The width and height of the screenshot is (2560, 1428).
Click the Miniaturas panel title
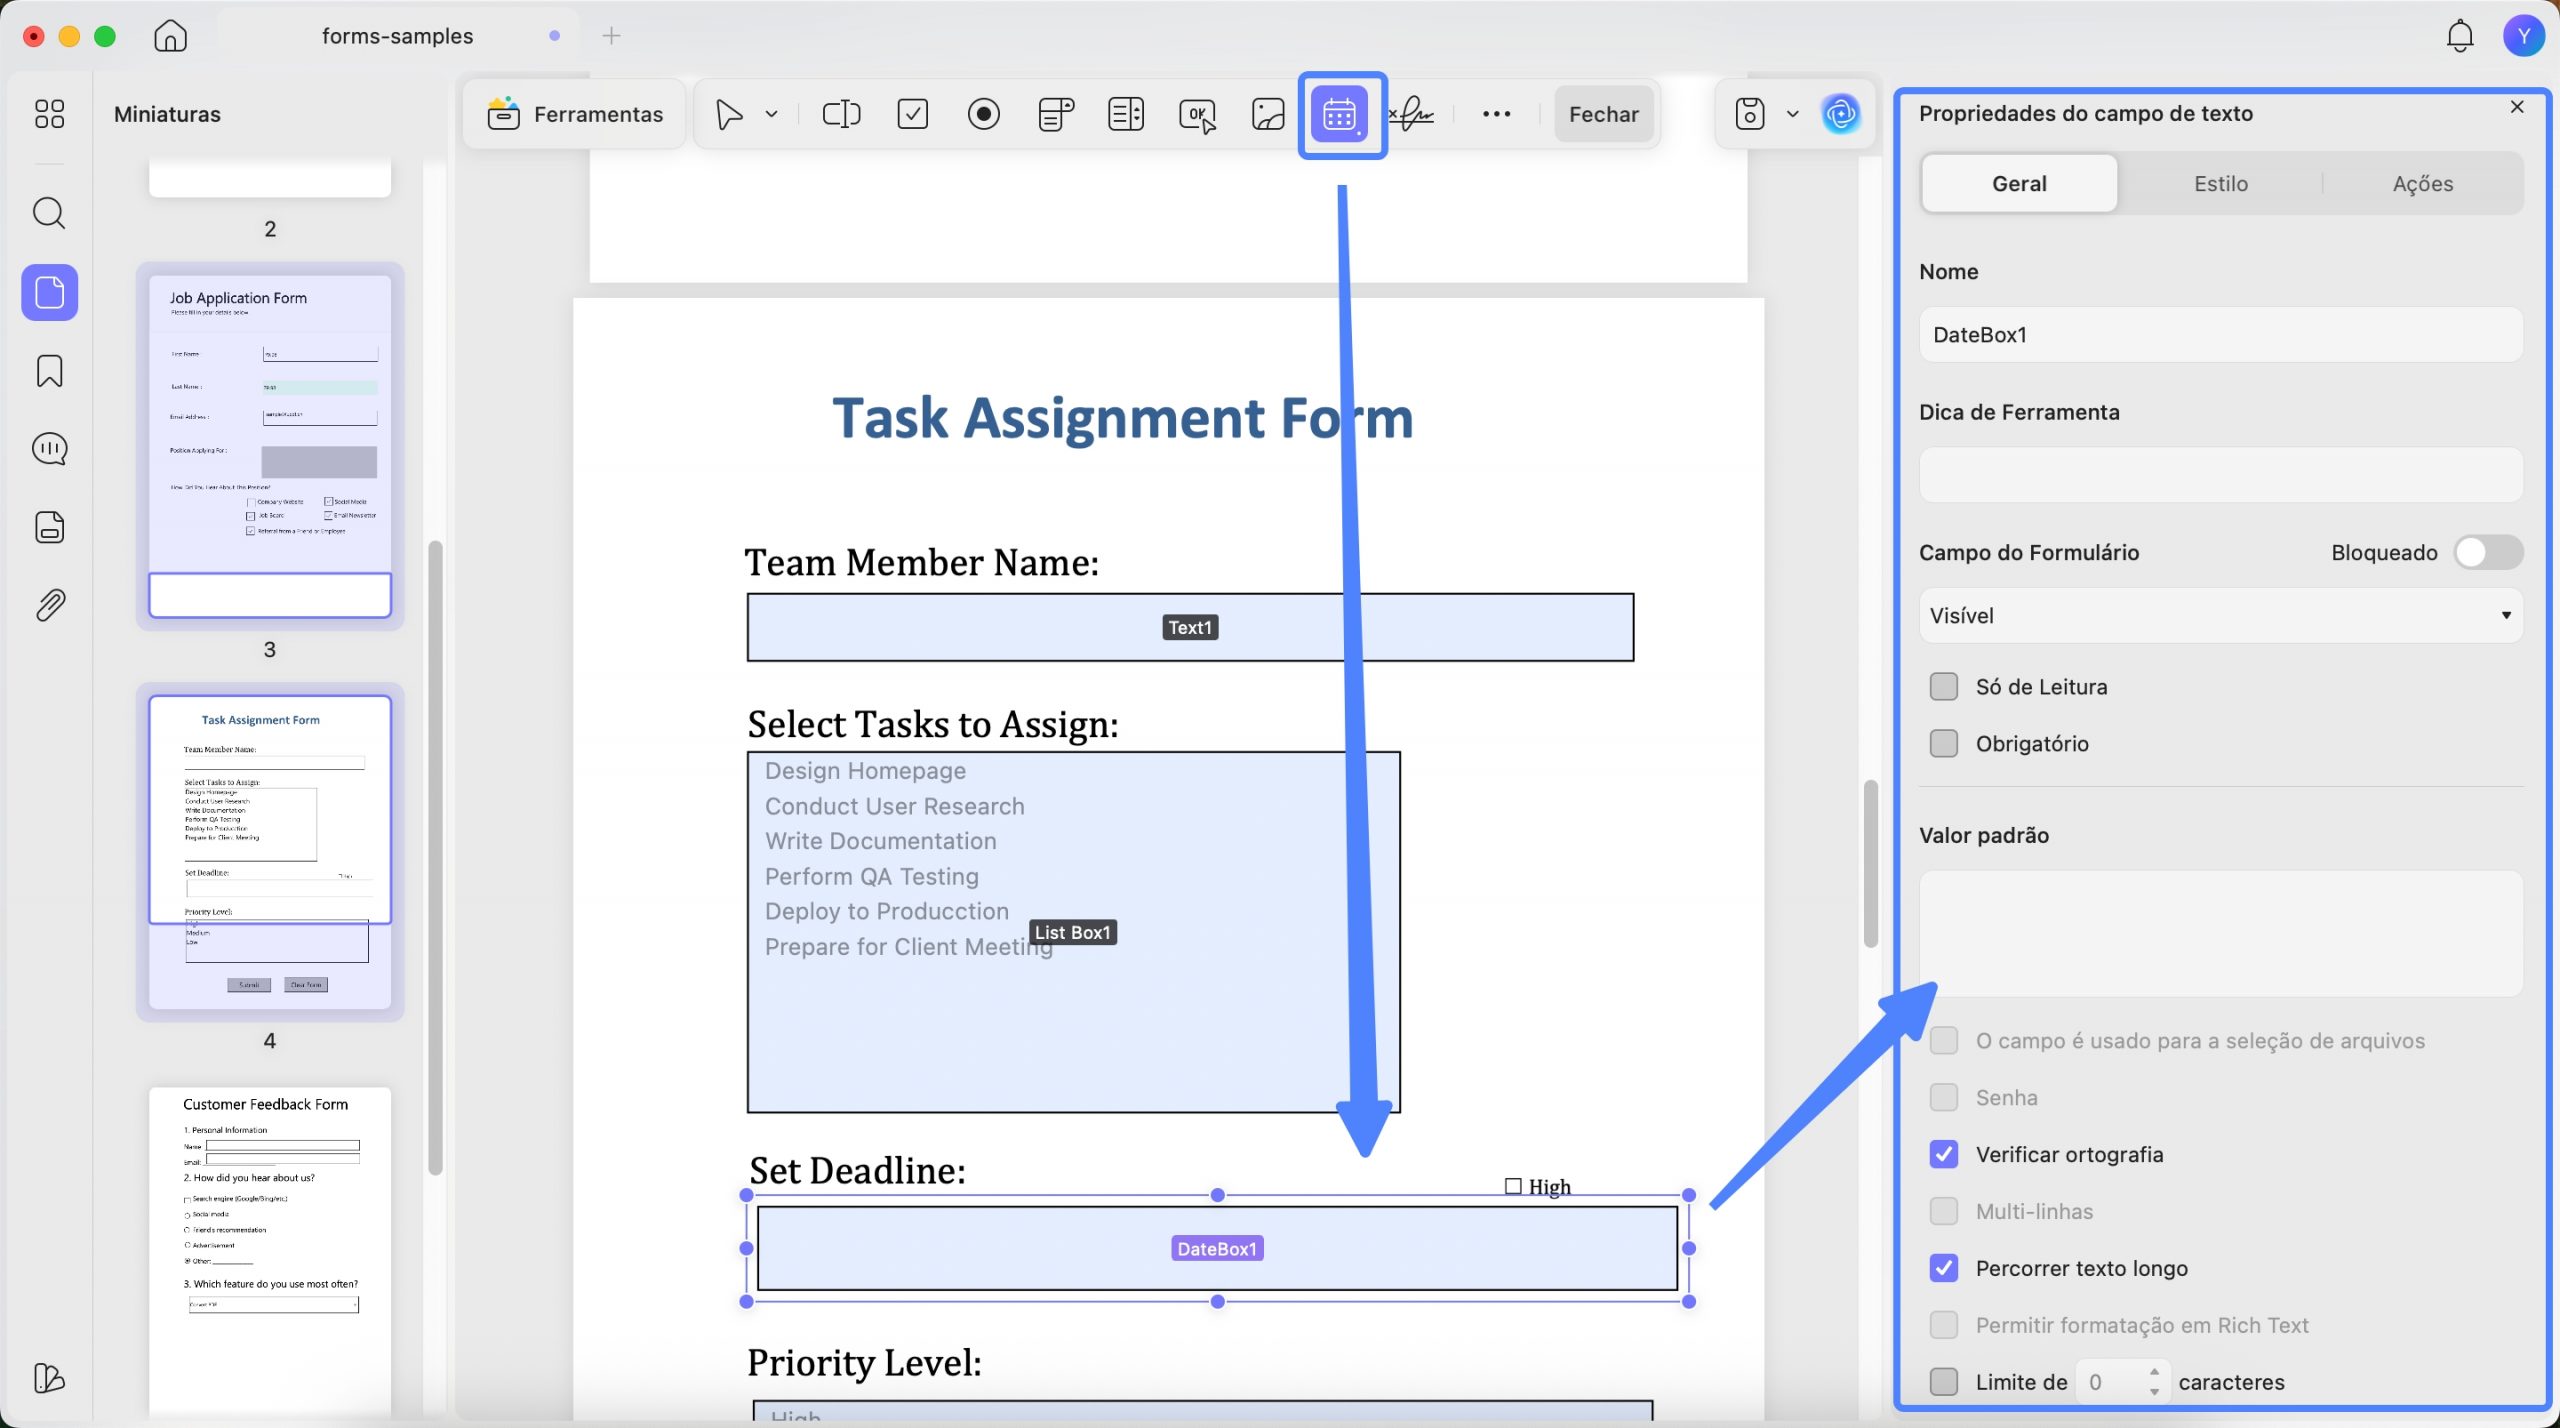click(x=167, y=114)
